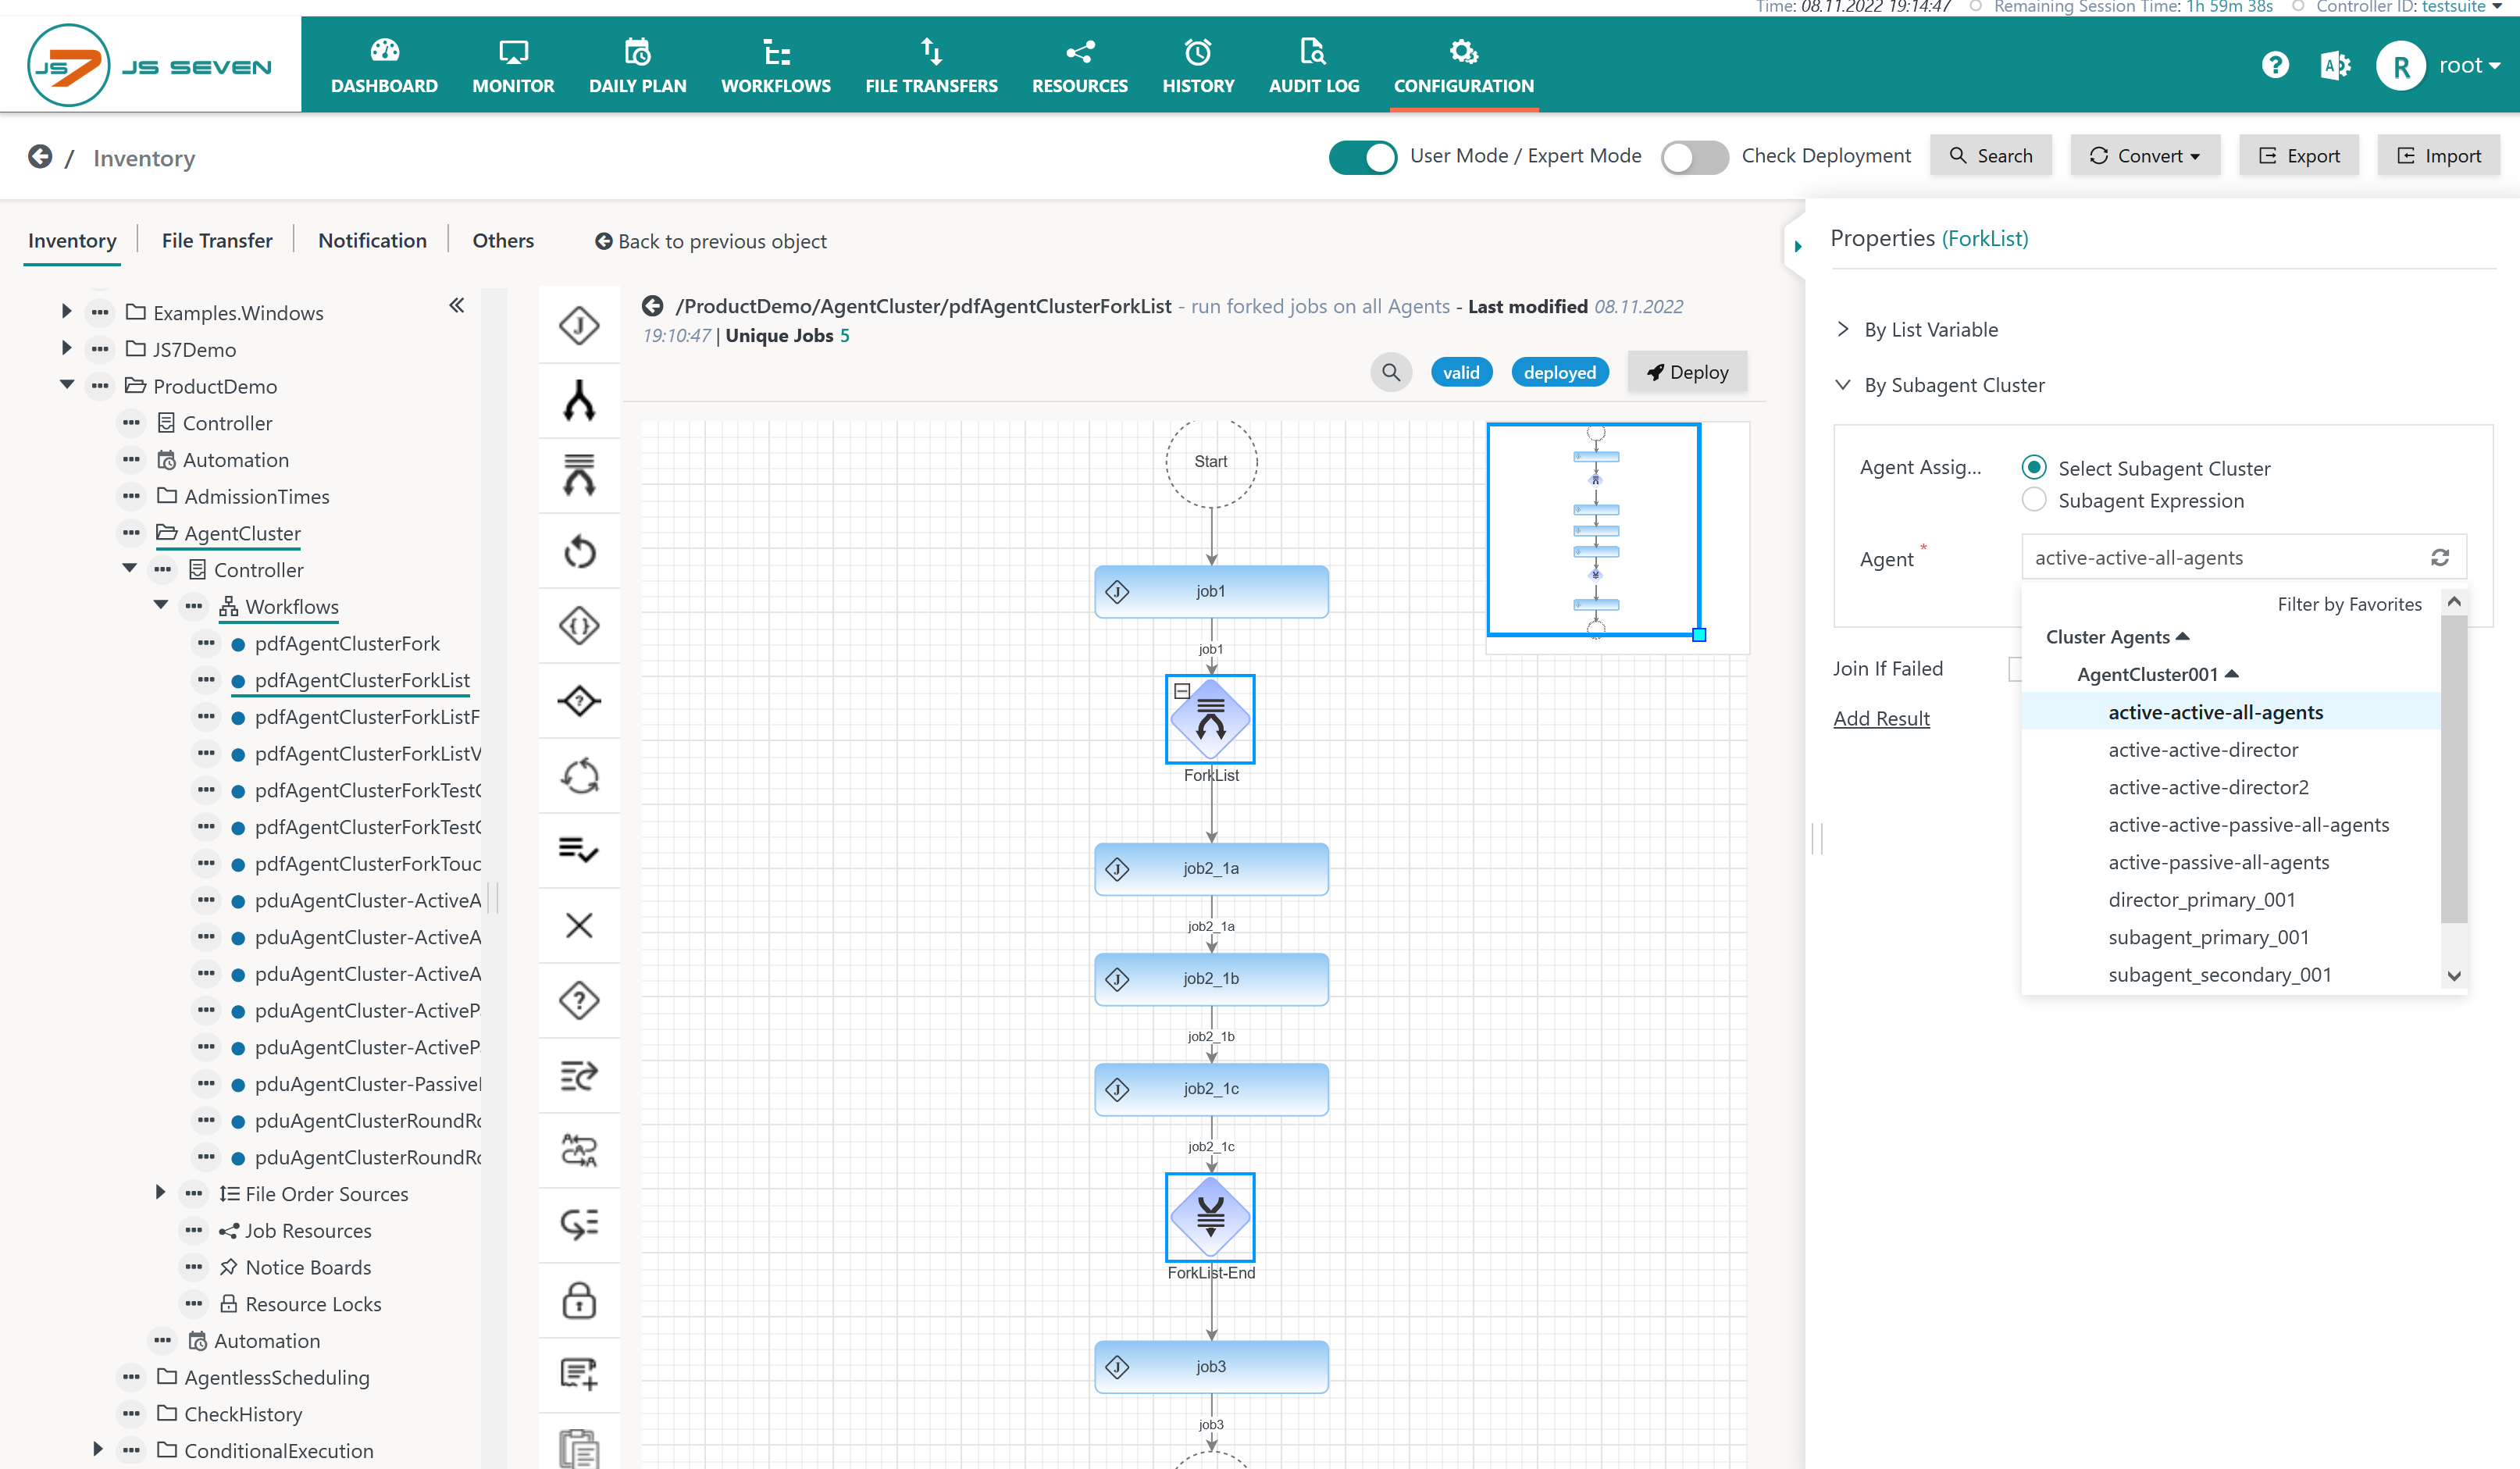Click Filter by Favorites in dropdown
The image size is (2520, 1469).
pyautogui.click(x=2348, y=604)
